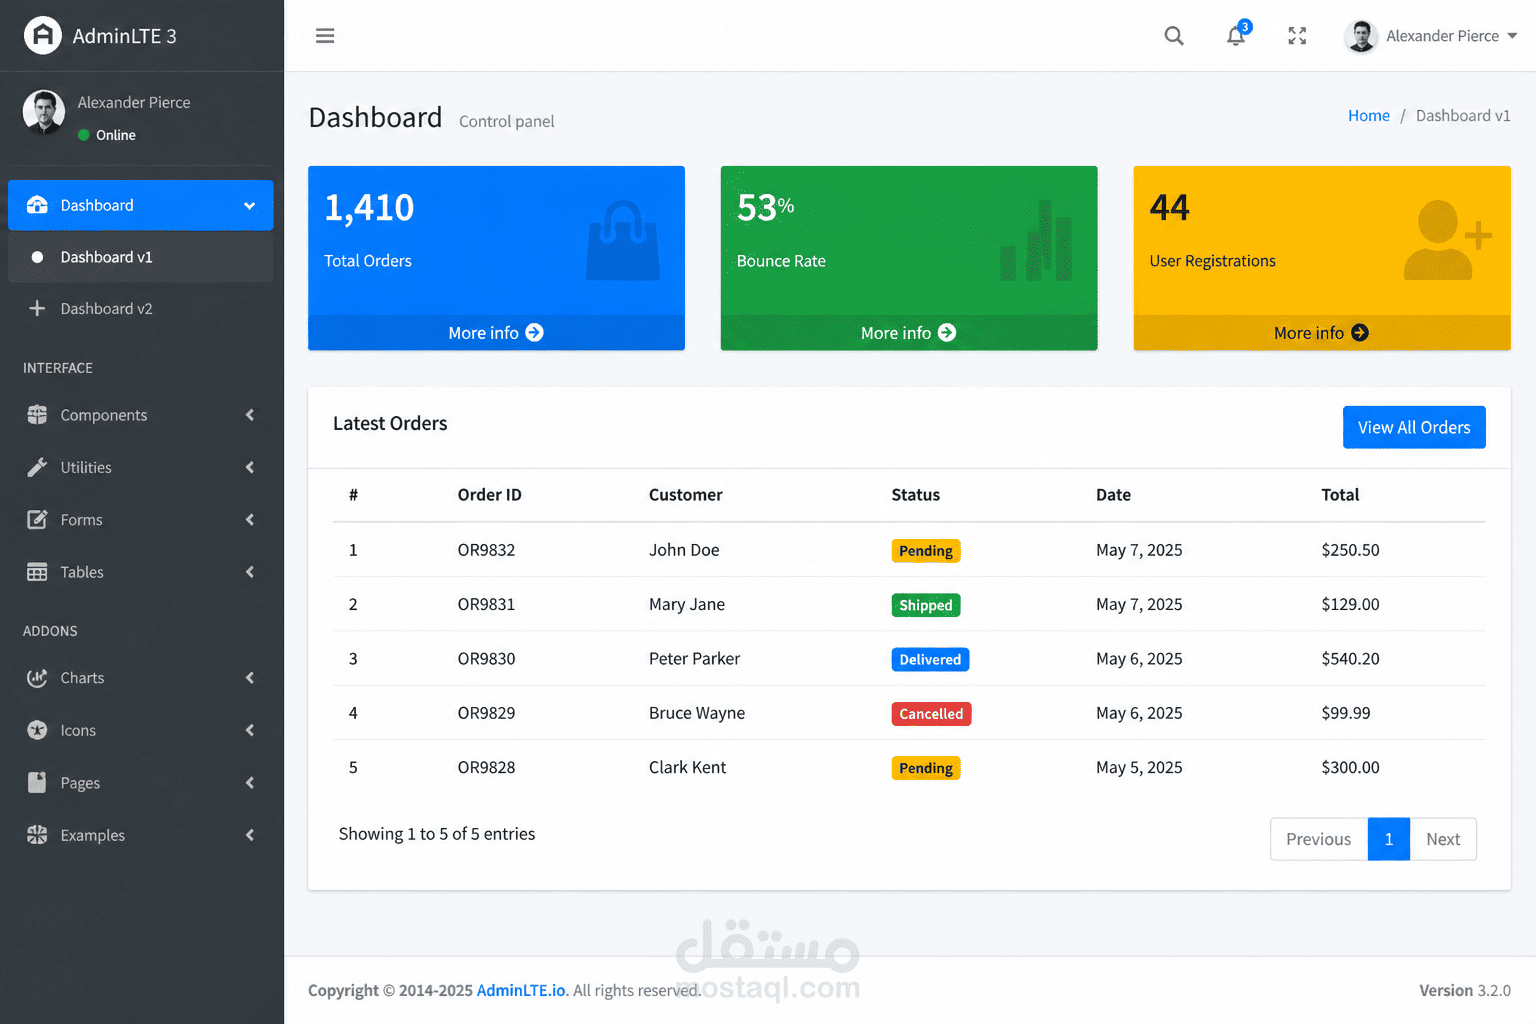Click the Forms edit icon
This screenshot has width=1536, height=1024.
[x=37, y=520]
